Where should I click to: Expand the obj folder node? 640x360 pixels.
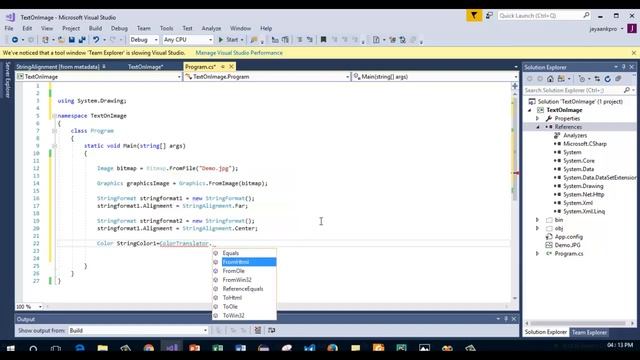pyautogui.click(x=538, y=228)
